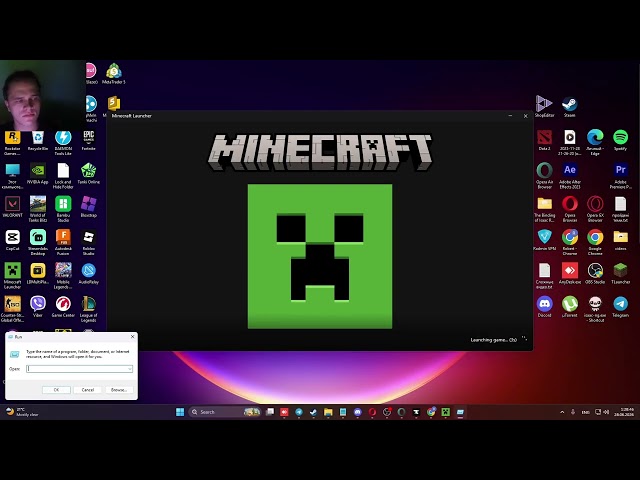The width and height of the screenshot is (640, 480).
Task: Select the Viber desktop icon
Action: coord(38,307)
